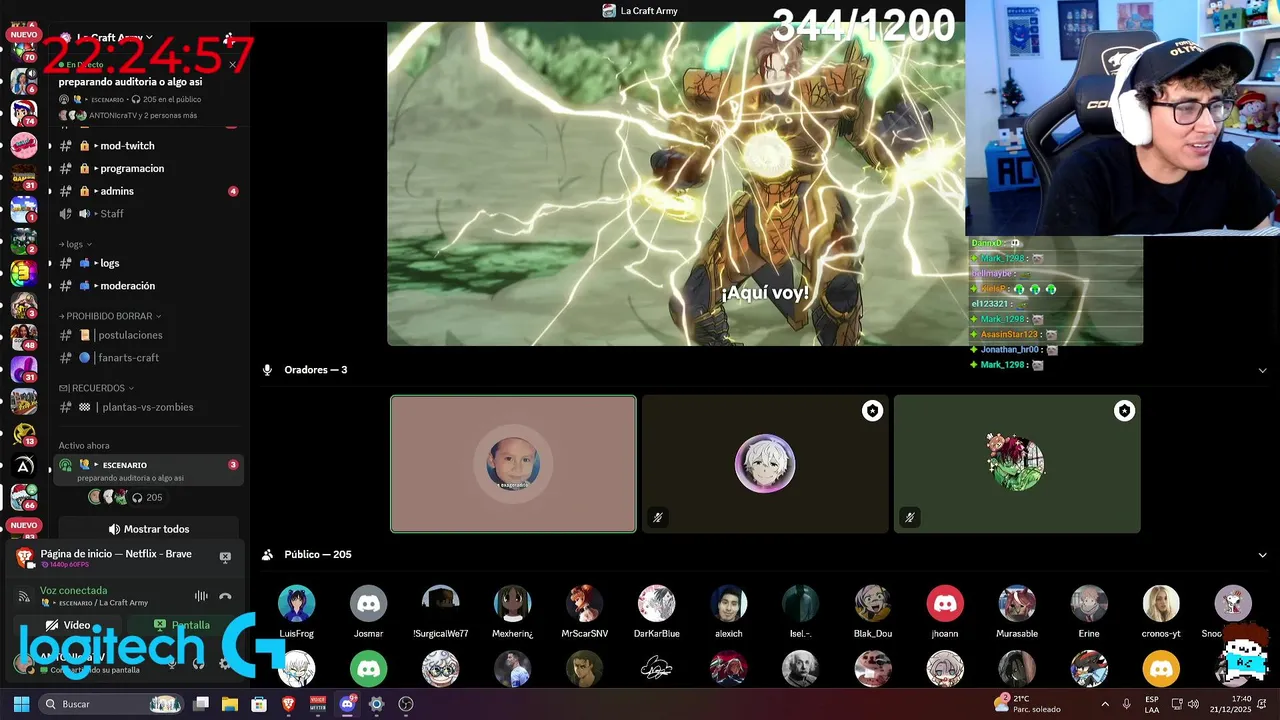This screenshot has width=1280, height=720.
Task: Select the white-haired anime speaker tile
Action: [765, 464]
